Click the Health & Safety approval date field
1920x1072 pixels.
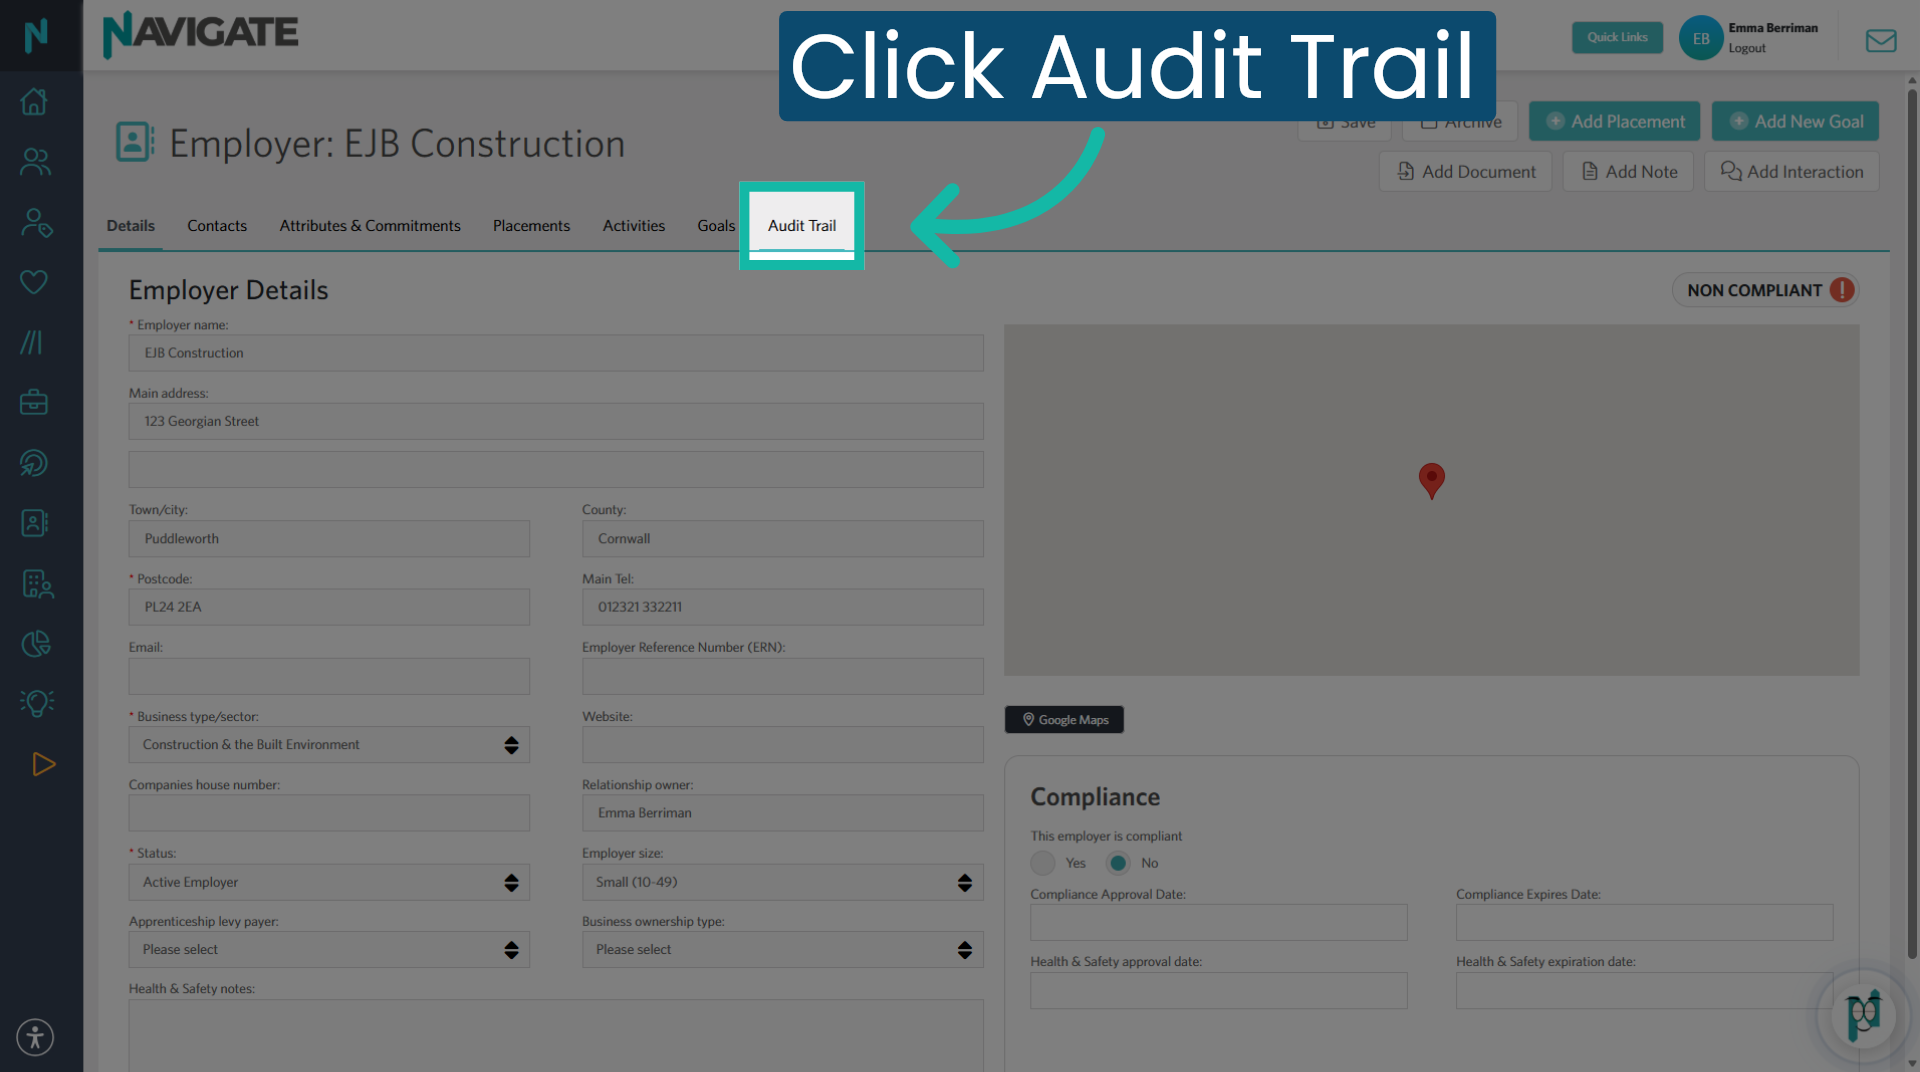(1219, 990)
